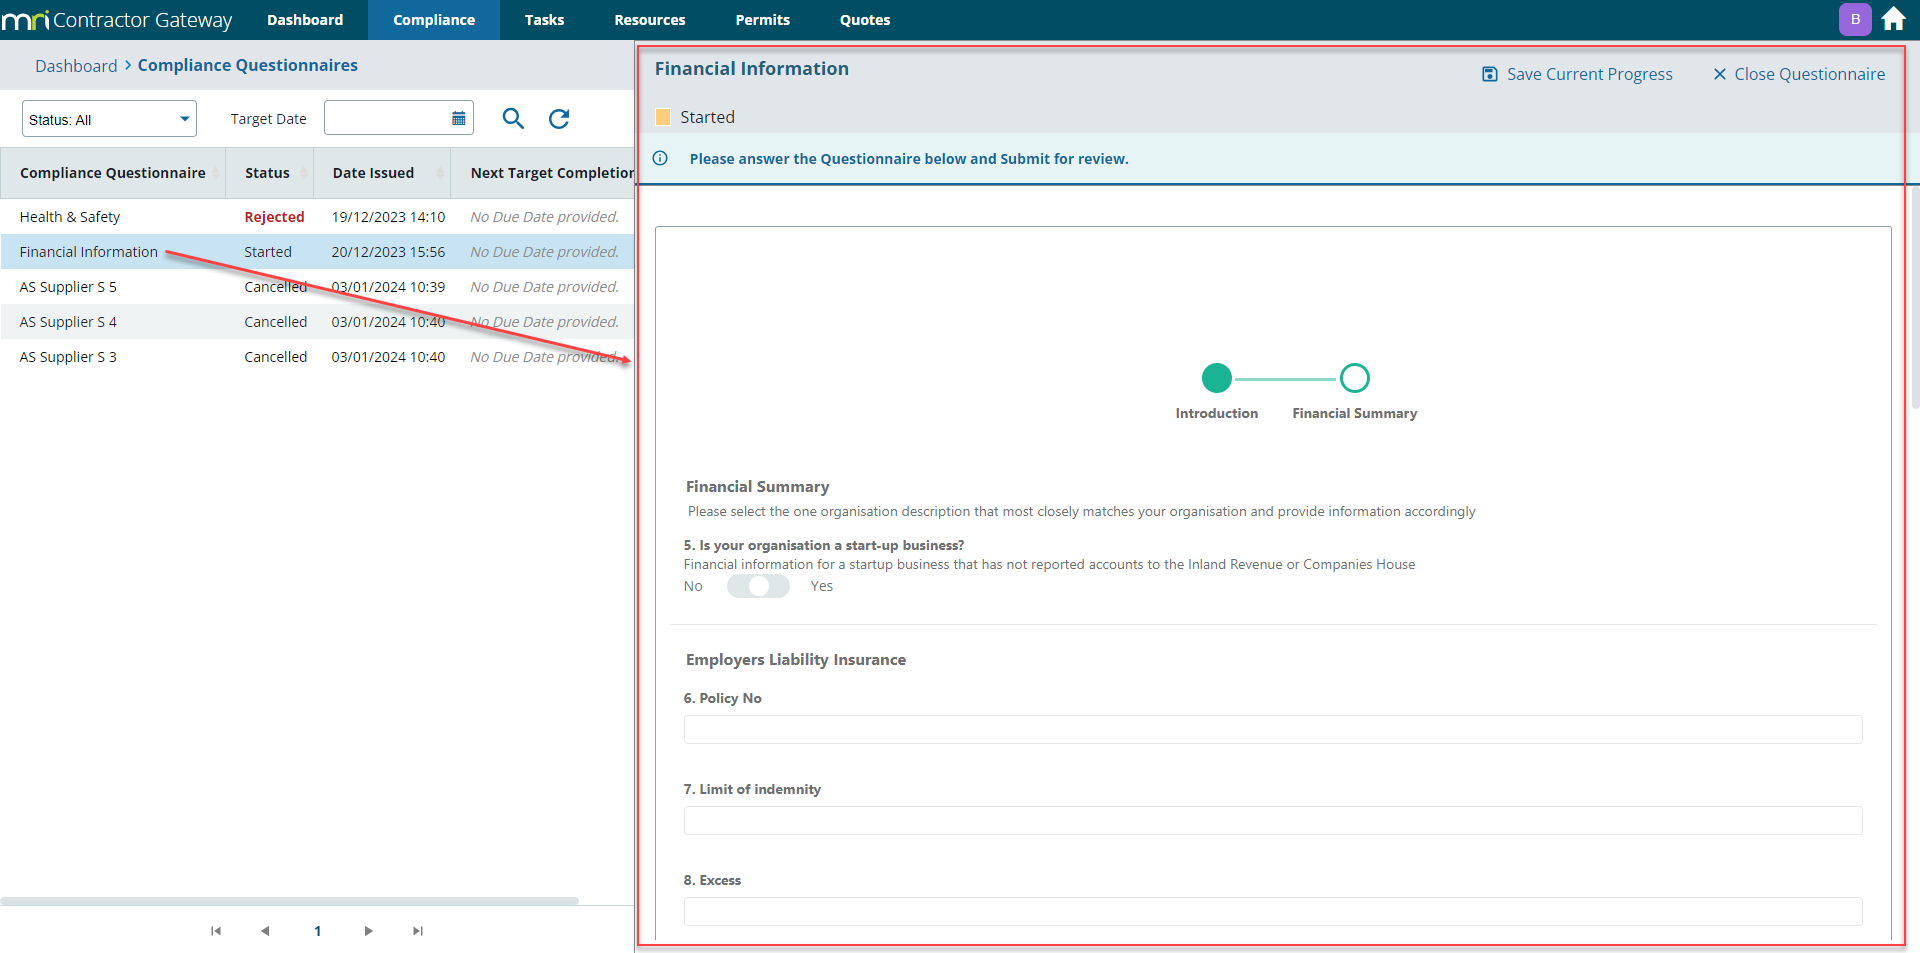Viewport: 1920px width, 953px height.
Task: Go to the next page arrow
Action: point(368,931)
